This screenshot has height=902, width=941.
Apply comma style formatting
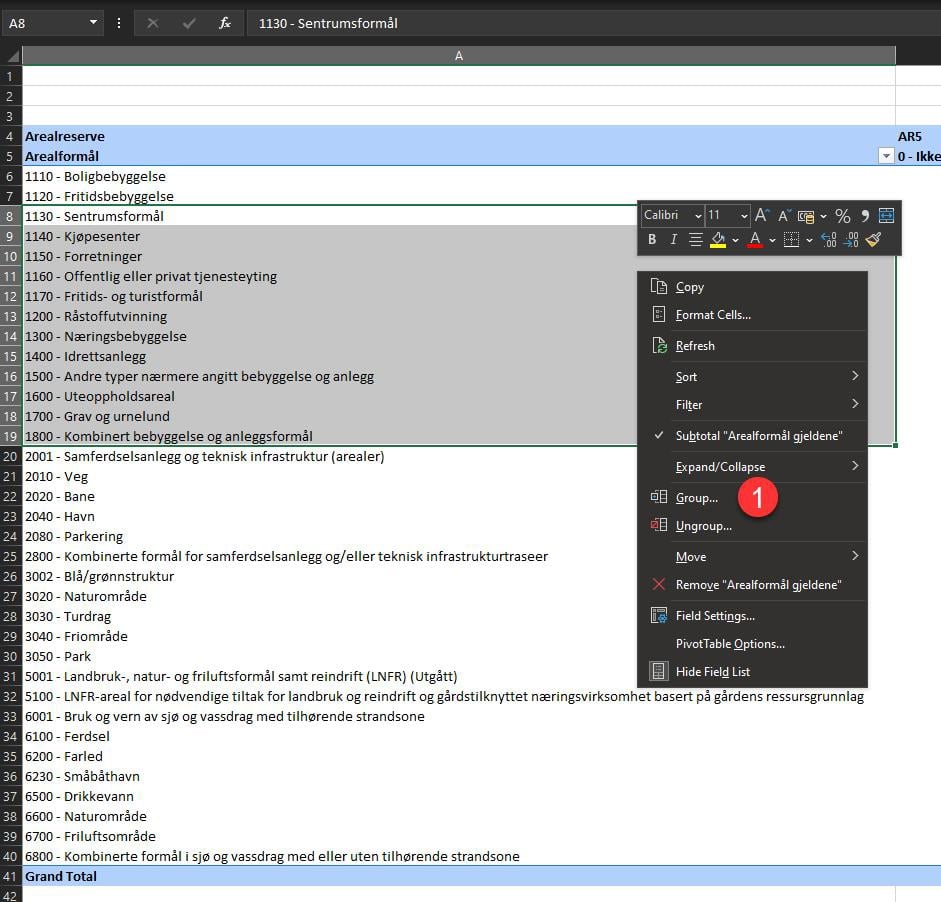(x=865, y=216)
